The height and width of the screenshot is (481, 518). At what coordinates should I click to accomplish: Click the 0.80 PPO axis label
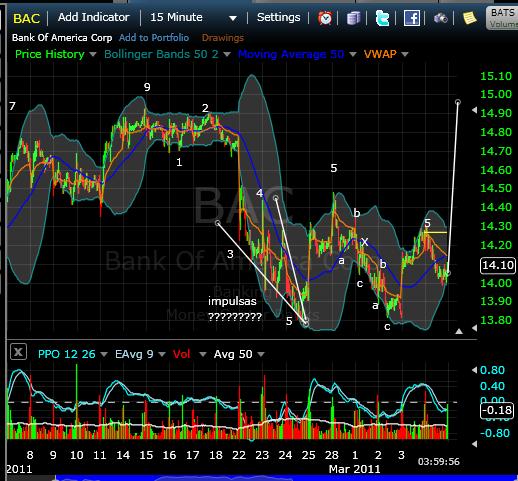(492, 370)
